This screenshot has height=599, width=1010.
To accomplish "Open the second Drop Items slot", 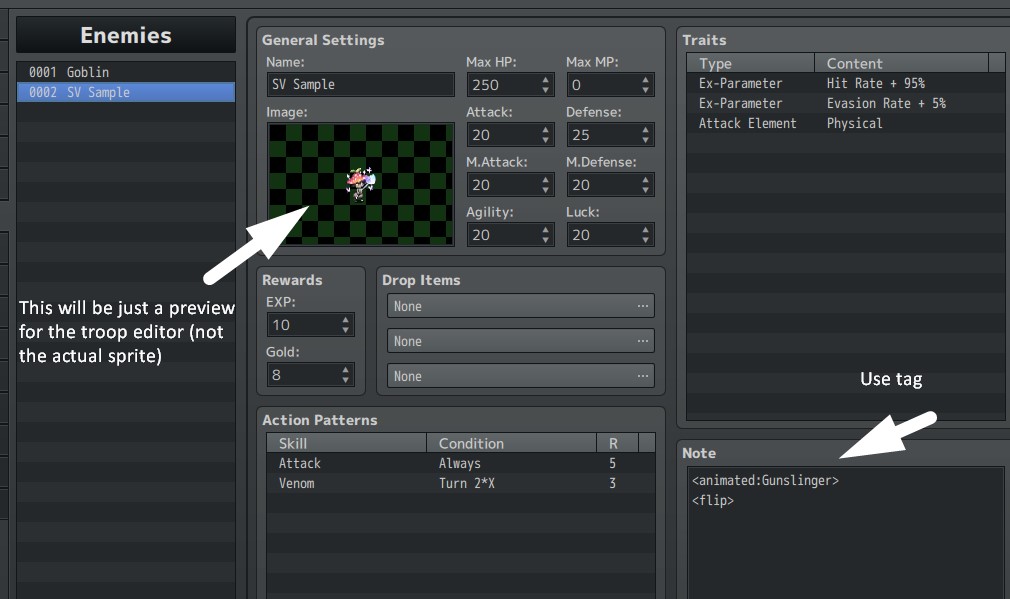I will (520, 341).
